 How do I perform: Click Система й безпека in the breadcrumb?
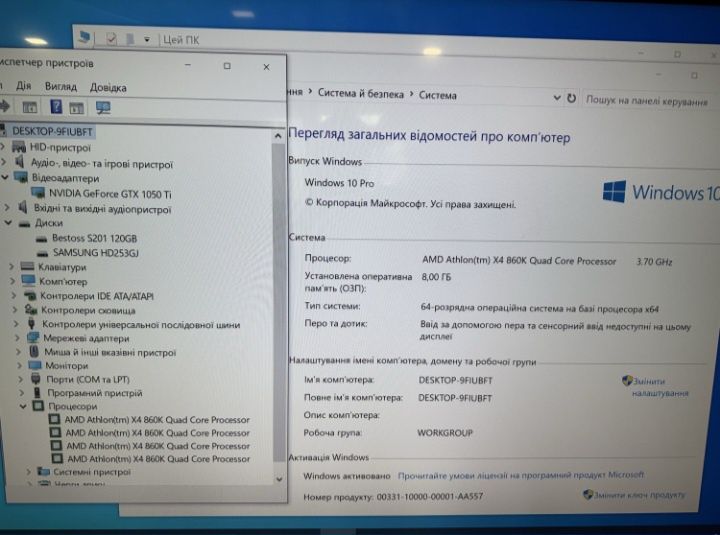[360, 94]
